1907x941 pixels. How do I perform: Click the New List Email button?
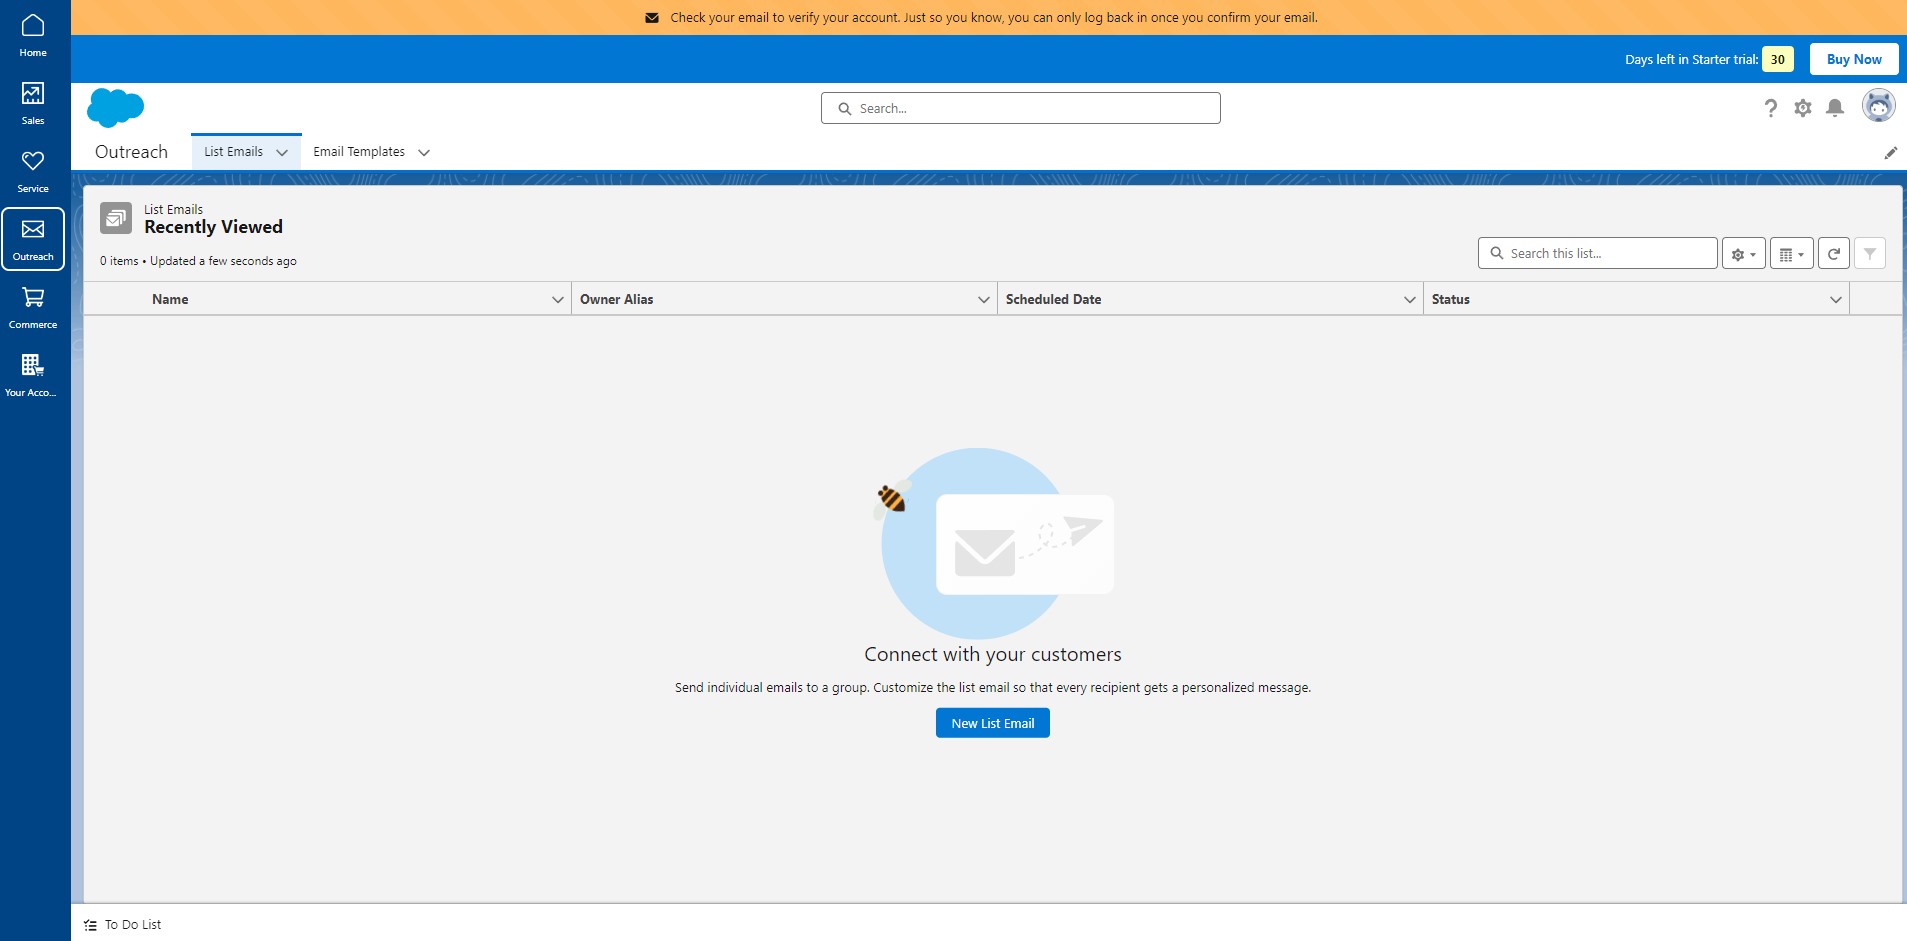pyautogui.click(x=993, y=723)
